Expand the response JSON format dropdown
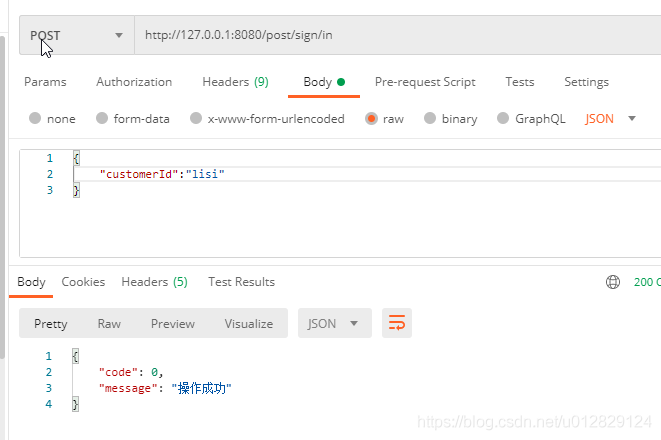 (x=335, y=323)
